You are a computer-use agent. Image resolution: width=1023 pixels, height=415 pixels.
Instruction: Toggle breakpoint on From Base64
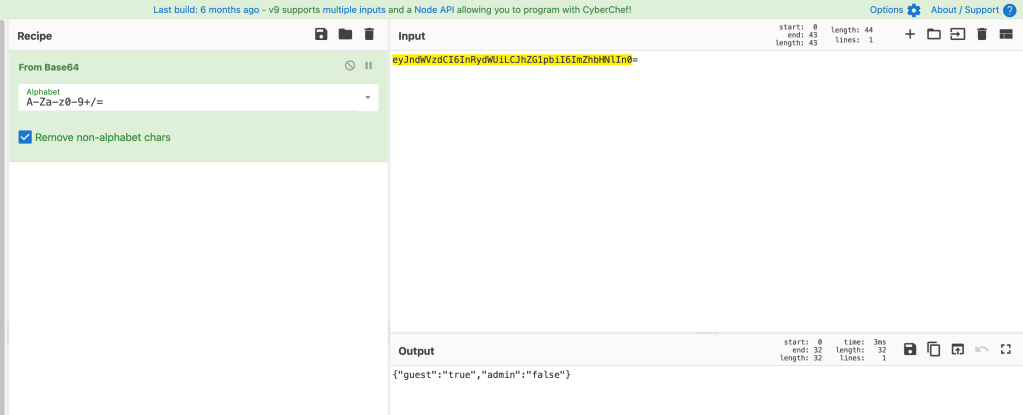tap(368, 66)
